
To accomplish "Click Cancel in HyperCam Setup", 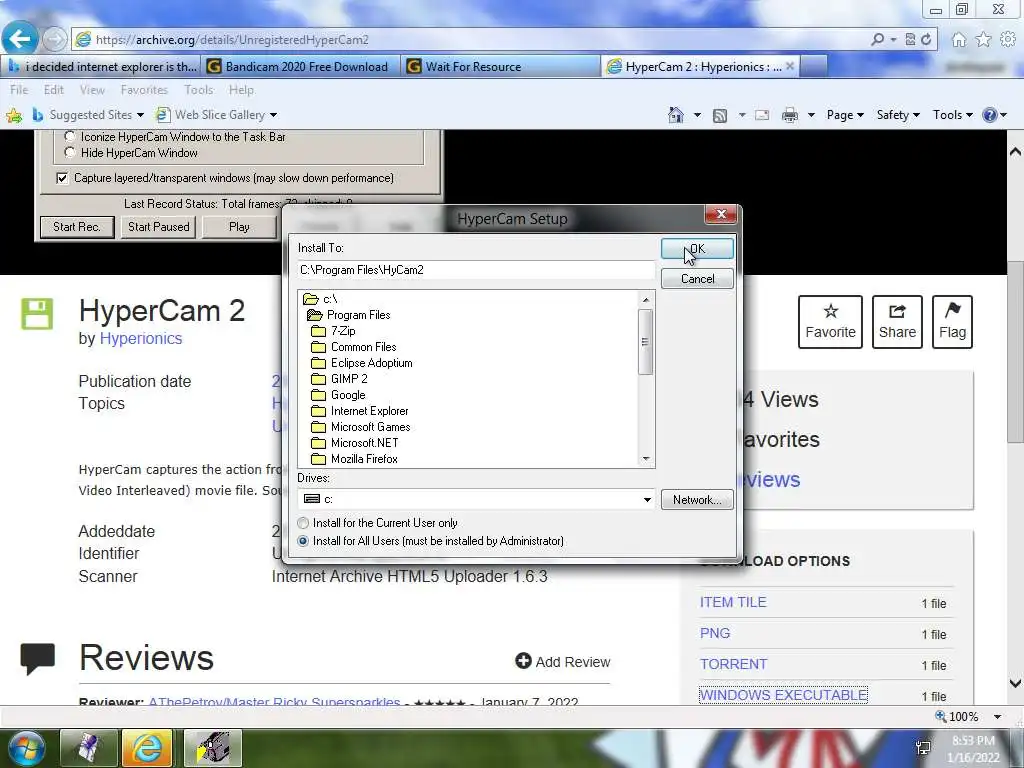I will pos(697,279).
